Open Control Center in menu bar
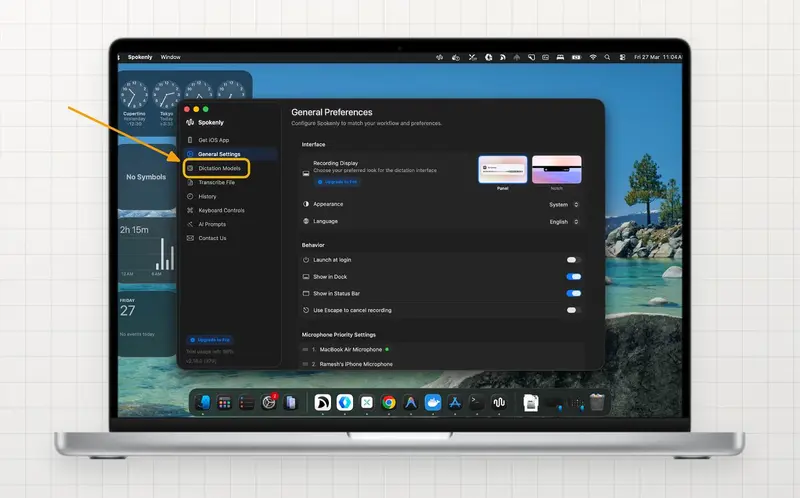Viewport: 800px width, 498px height. (622, 57)
